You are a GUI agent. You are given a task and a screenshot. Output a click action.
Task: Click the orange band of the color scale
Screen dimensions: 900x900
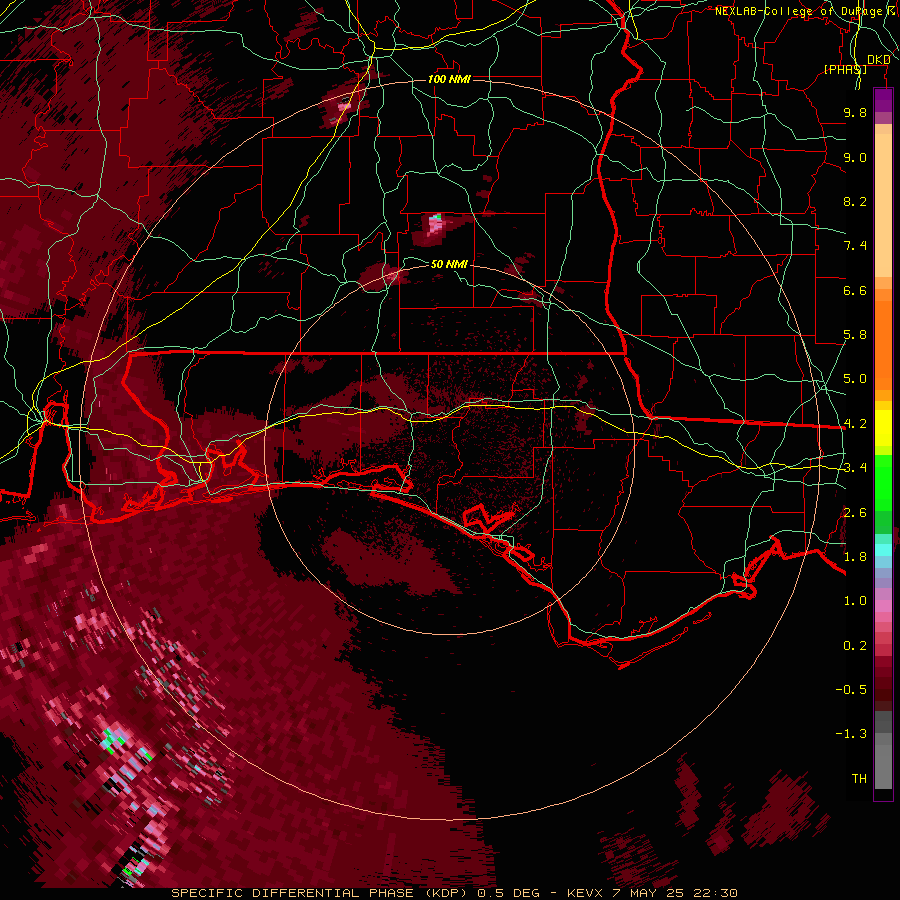pos(883,339)
